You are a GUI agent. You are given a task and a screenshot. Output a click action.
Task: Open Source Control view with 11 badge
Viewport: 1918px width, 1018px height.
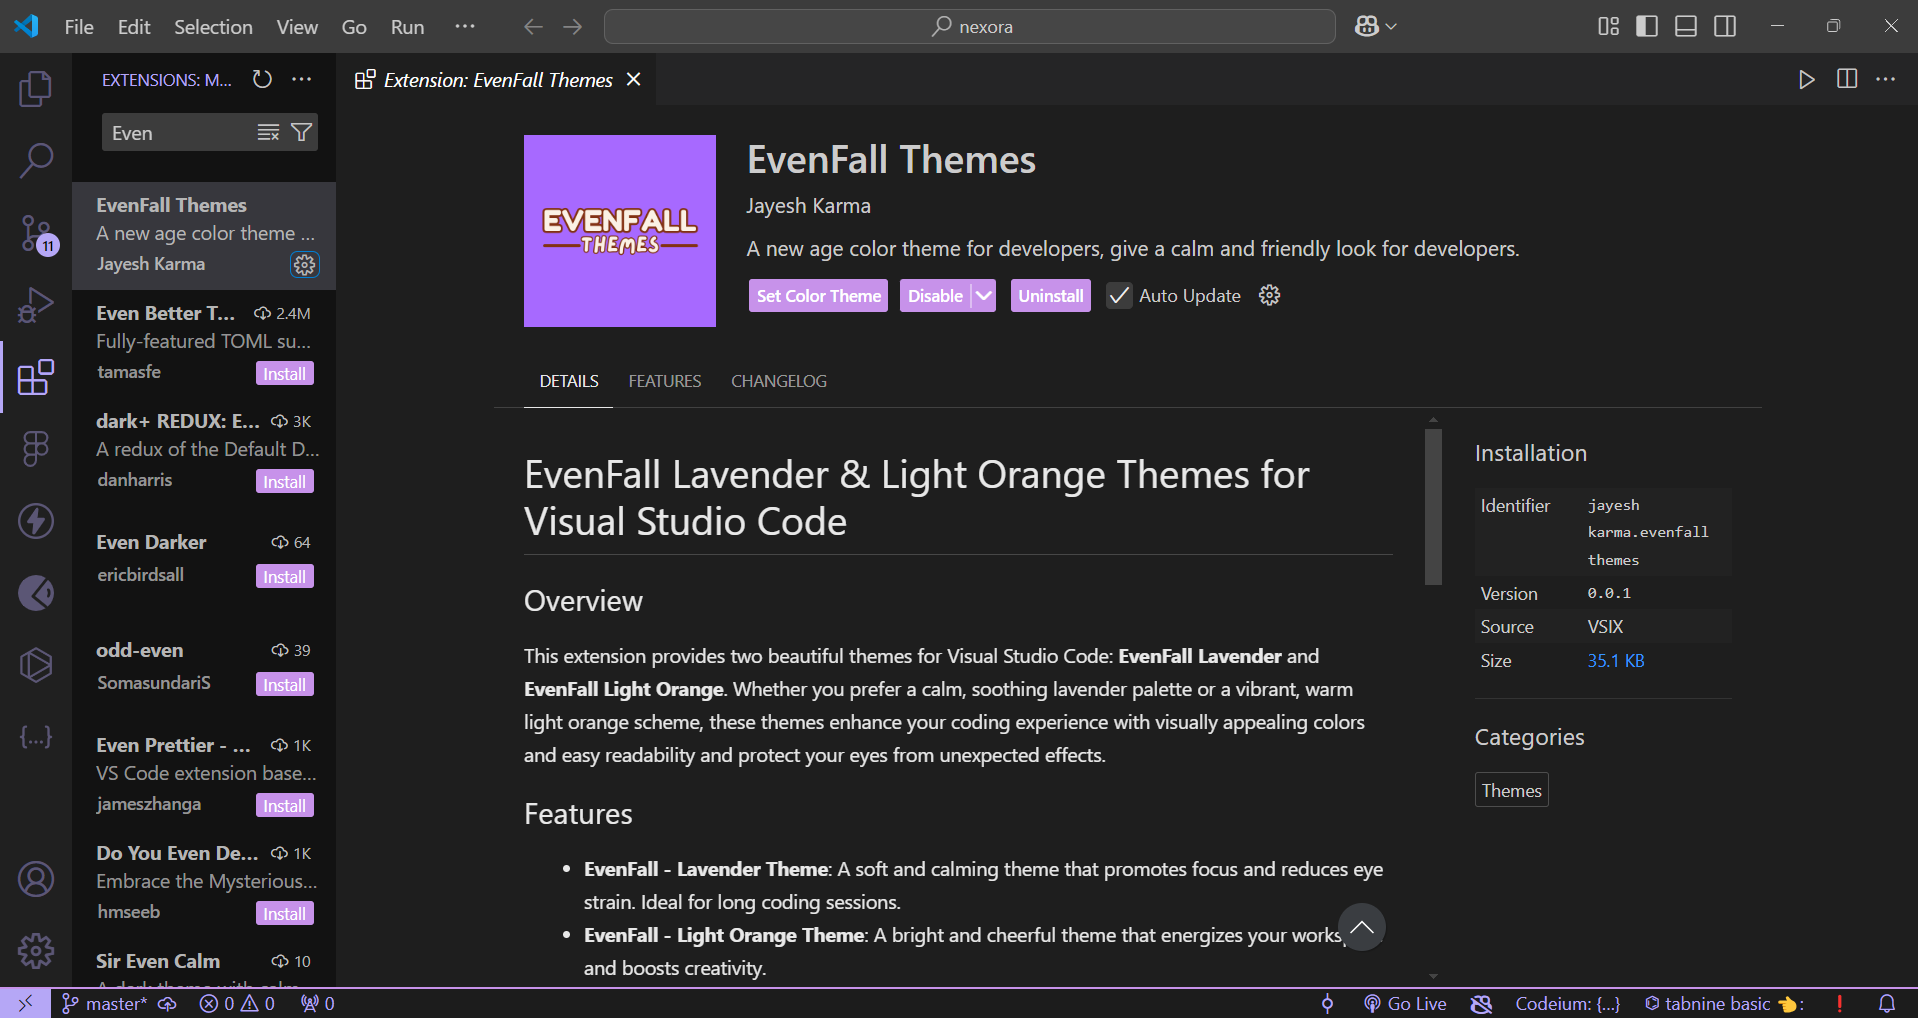pos(38,233)
